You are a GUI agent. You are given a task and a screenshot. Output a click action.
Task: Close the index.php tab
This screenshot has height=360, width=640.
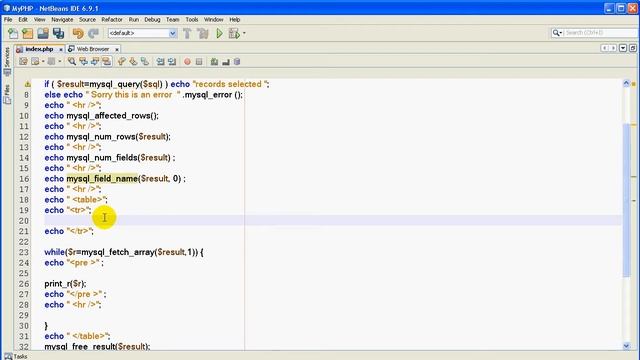(x=61, y=49)
